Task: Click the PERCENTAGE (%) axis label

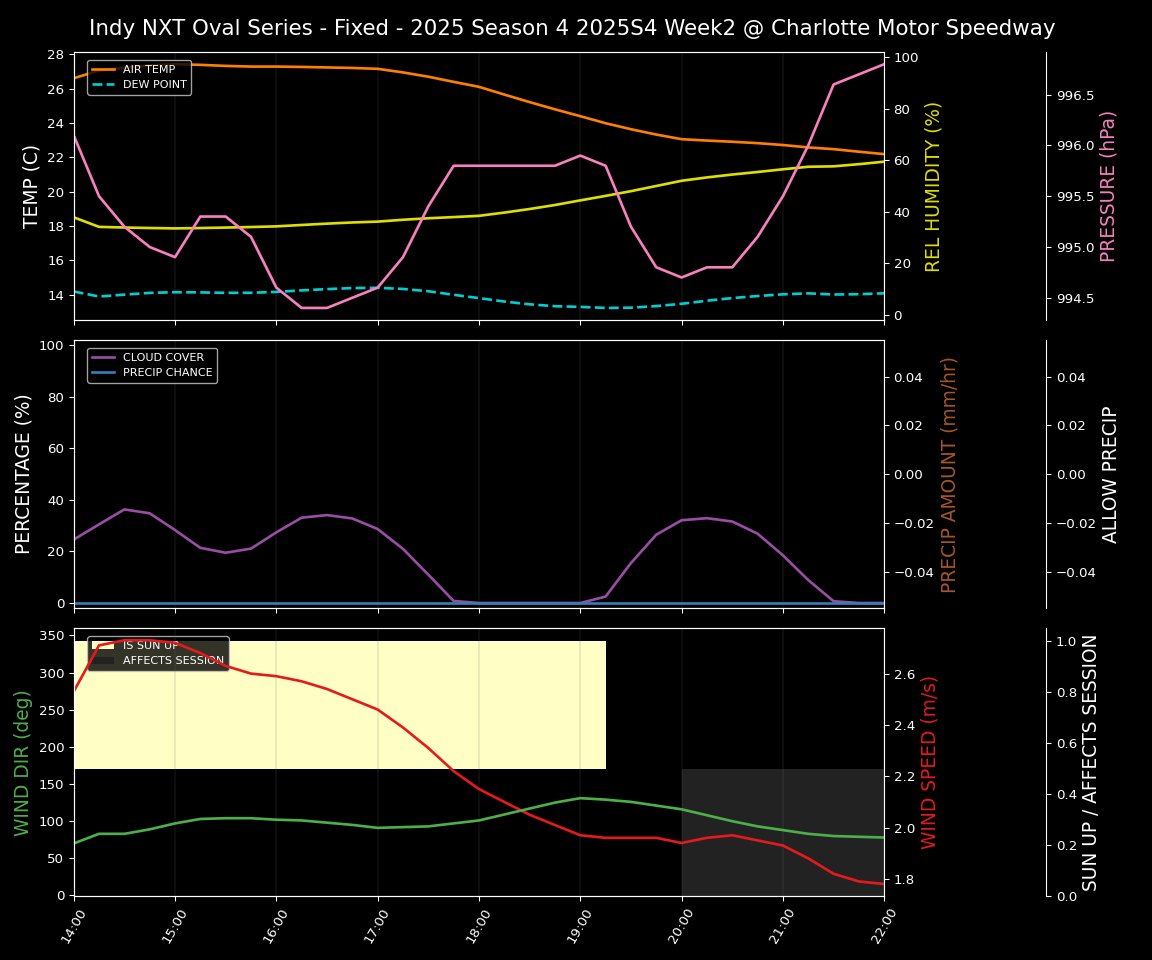Action: click(23, 474)
